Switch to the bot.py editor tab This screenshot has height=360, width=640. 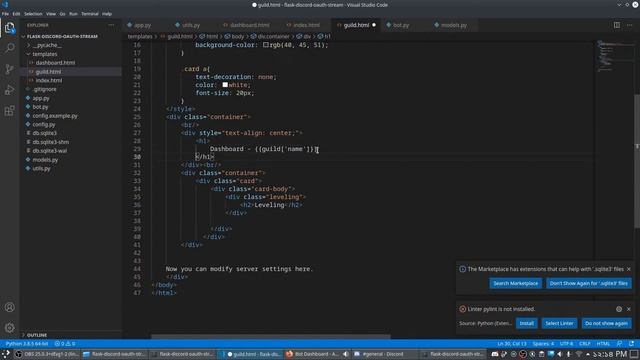401,25
